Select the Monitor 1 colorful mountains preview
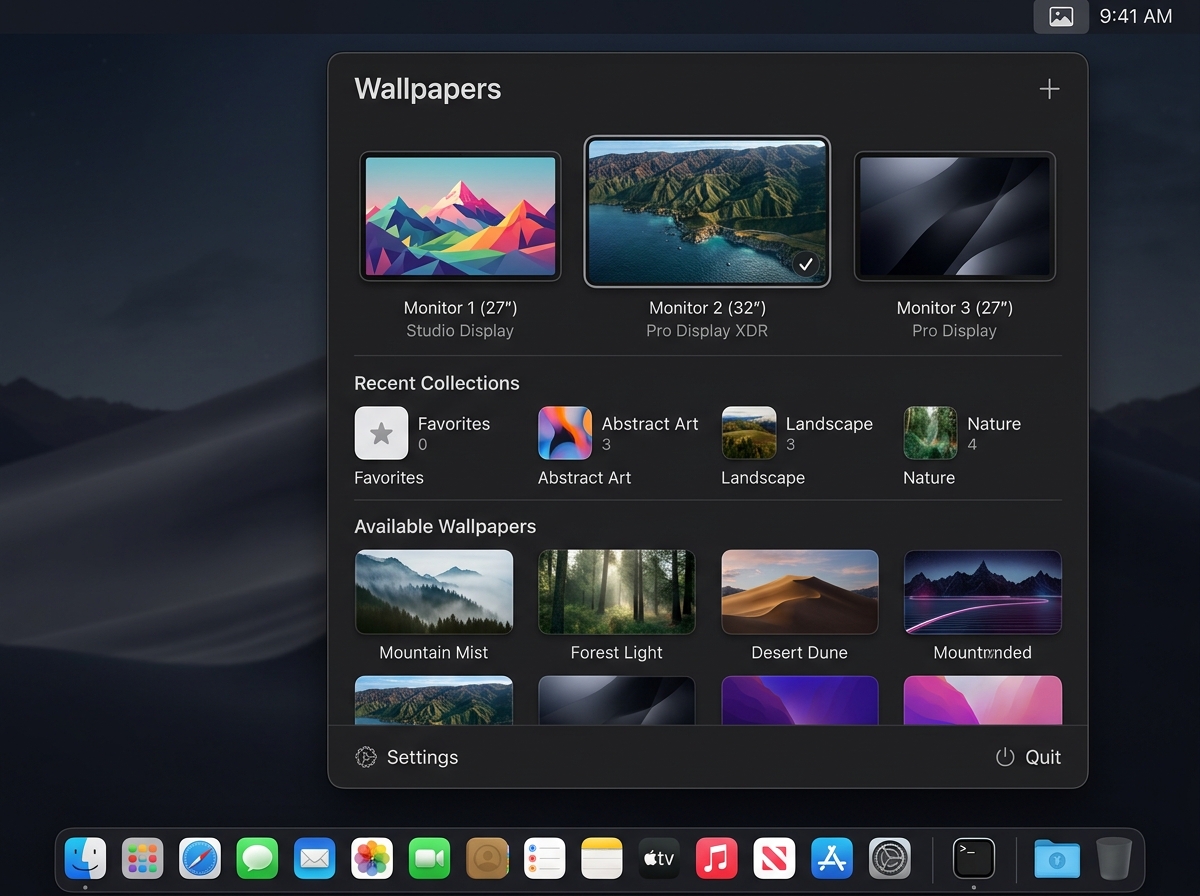The height and width of the screenshot is (896, 1200). tap(460, 216)
